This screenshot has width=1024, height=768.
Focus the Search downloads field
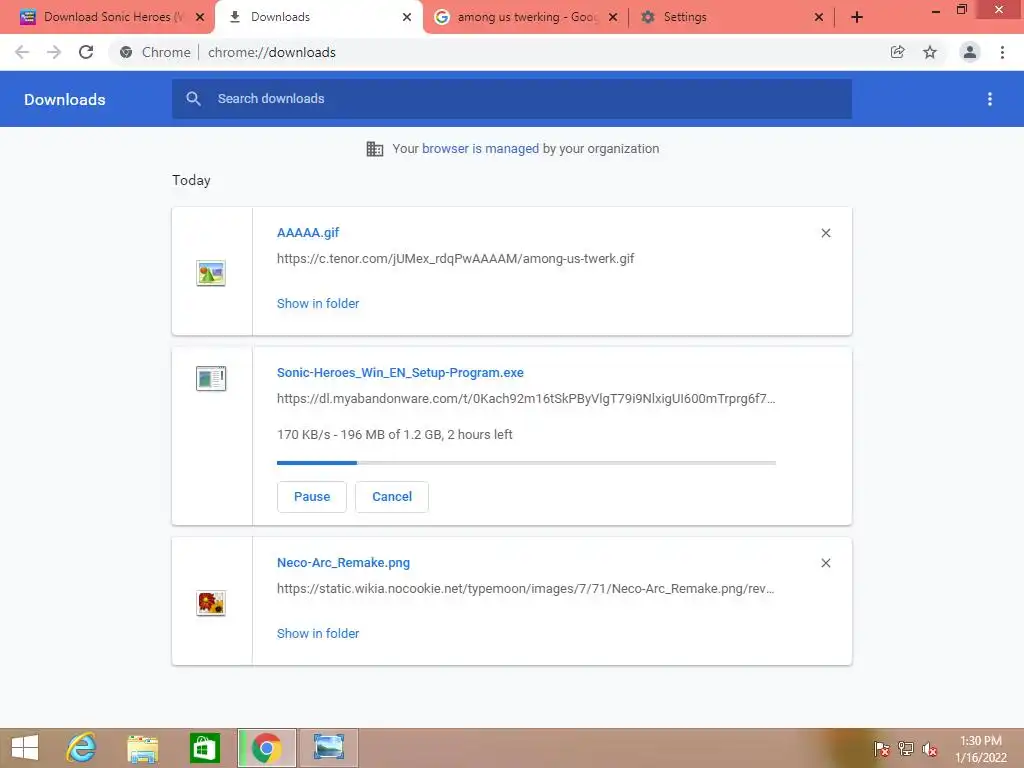coord(512,99)
